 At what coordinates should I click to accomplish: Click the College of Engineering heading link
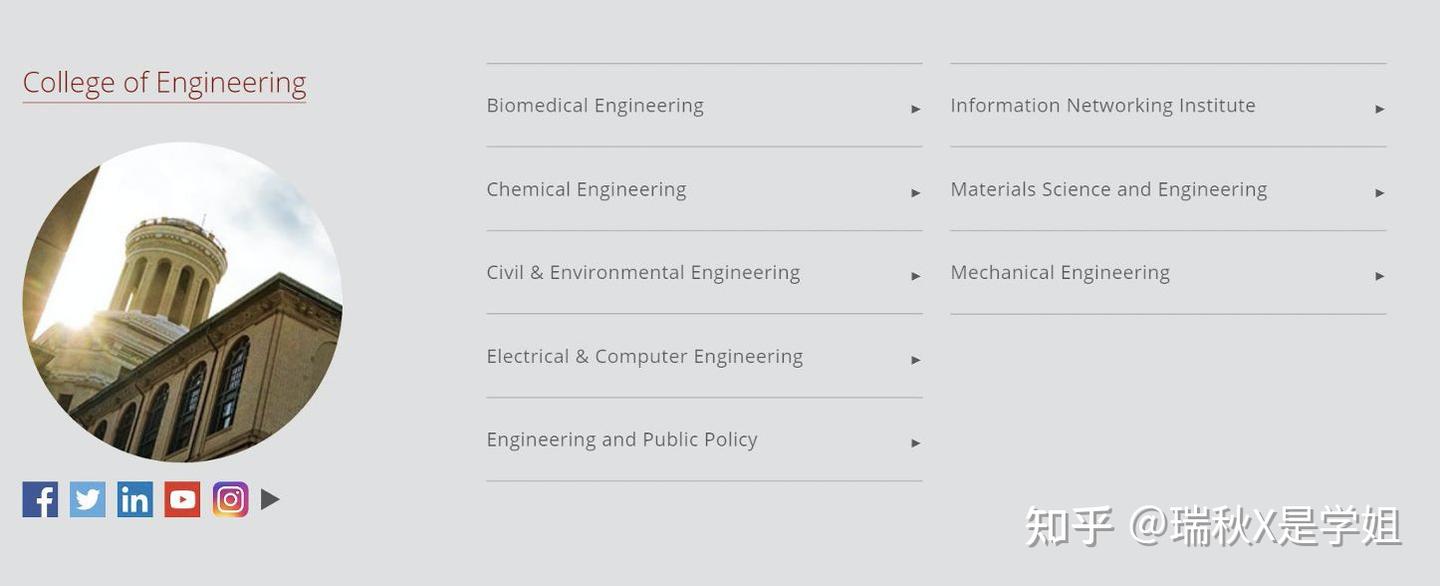click(164, 83)
